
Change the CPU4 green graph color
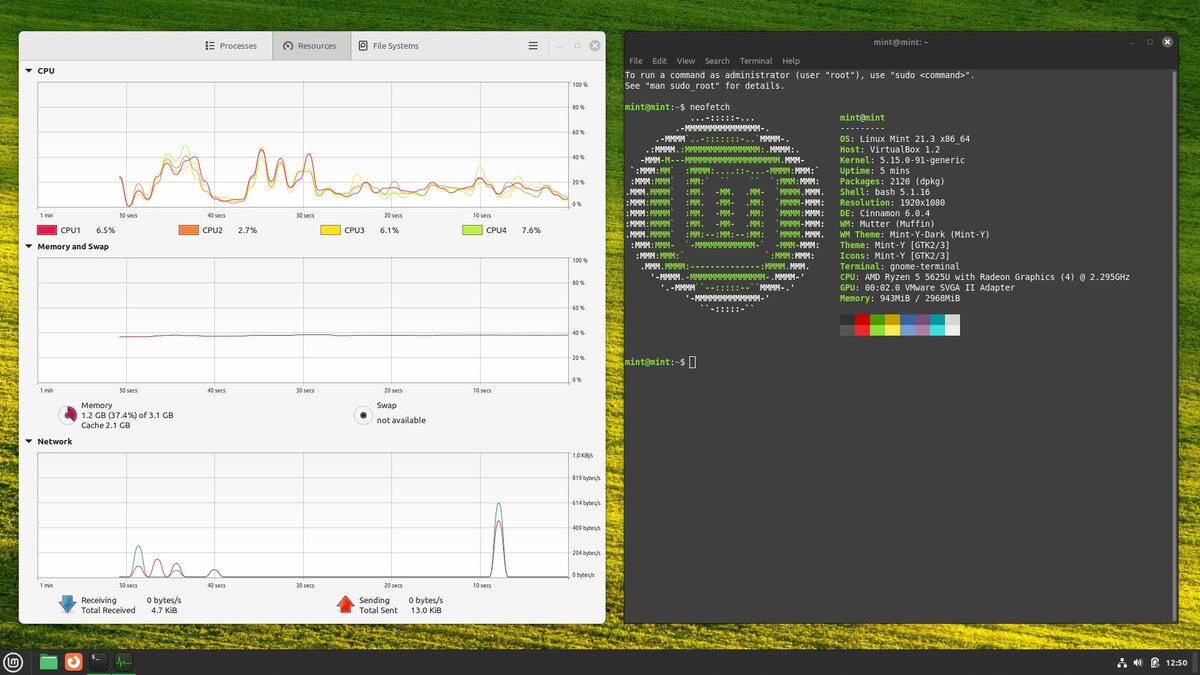pyautogui.click(x=472, y=230)
